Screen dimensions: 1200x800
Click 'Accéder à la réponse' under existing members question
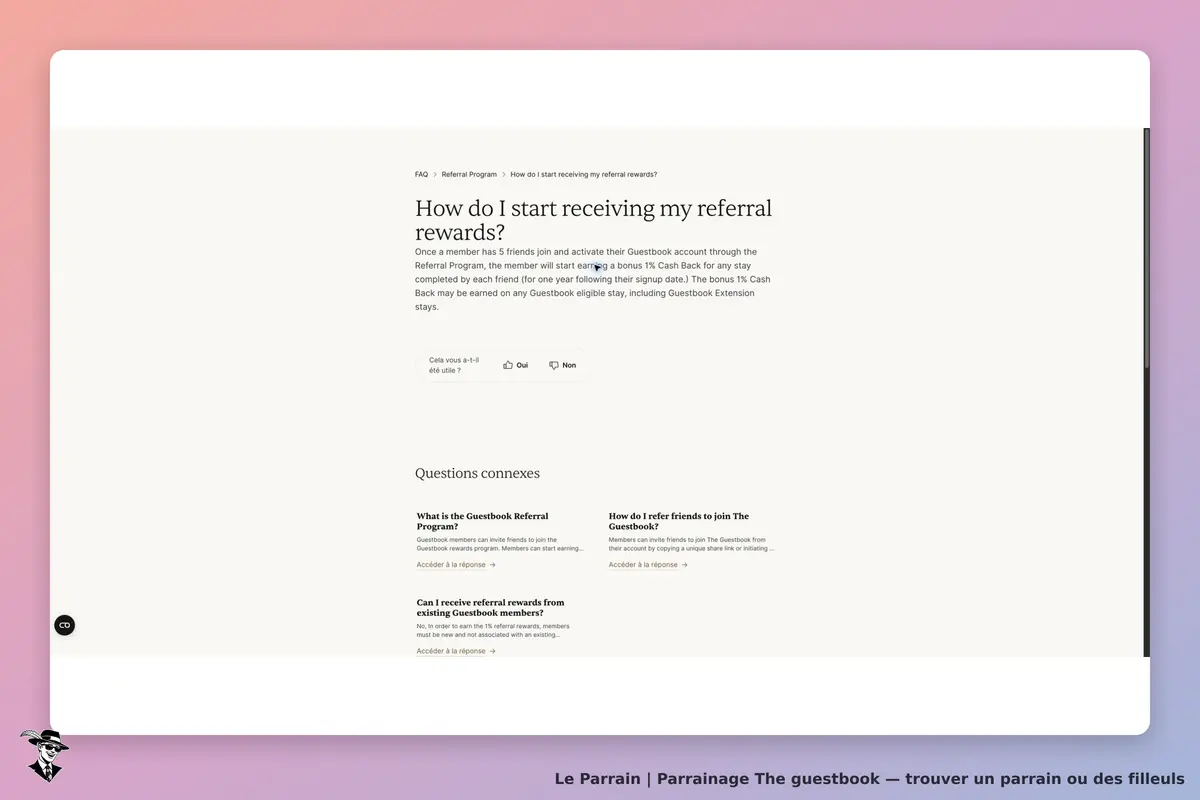[451, 651]
